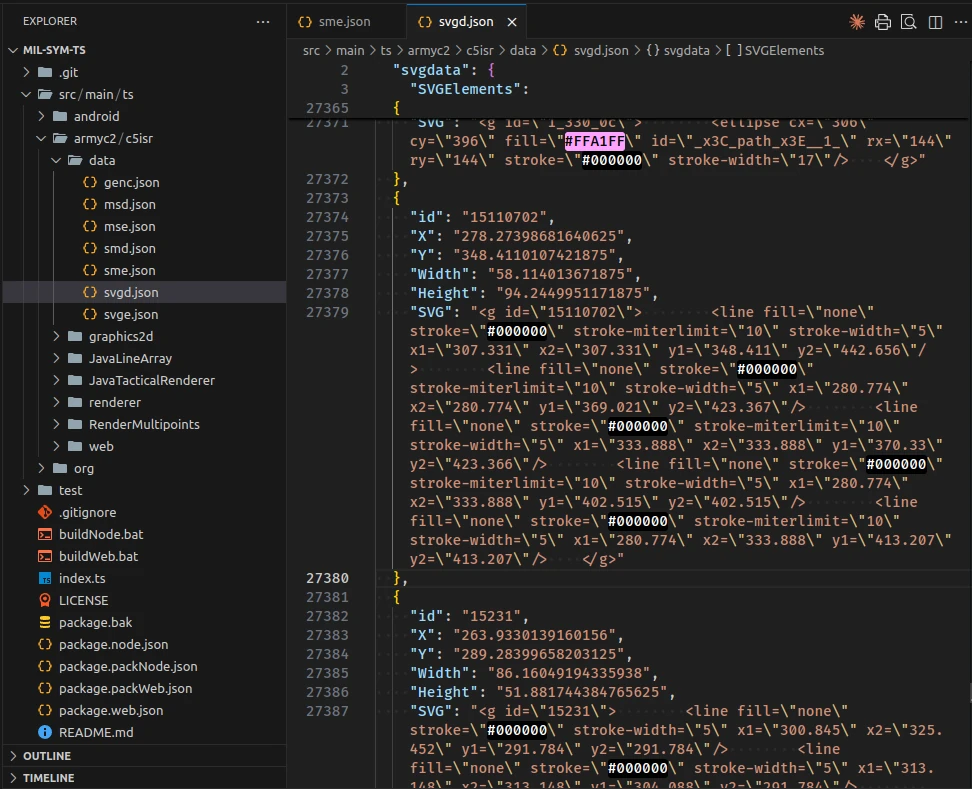
Task: Collapse the data folder in Explorer
Action: coord(57,160)
